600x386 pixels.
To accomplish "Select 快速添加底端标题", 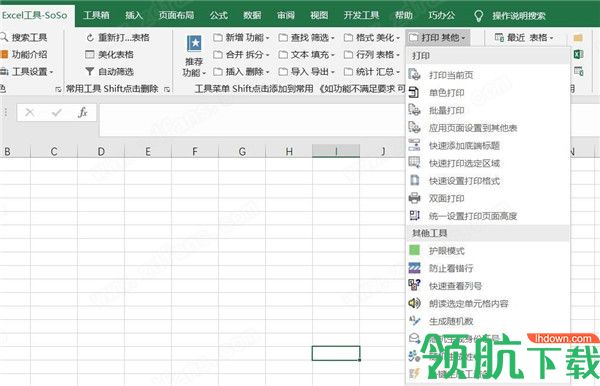I will click(488, 145).
